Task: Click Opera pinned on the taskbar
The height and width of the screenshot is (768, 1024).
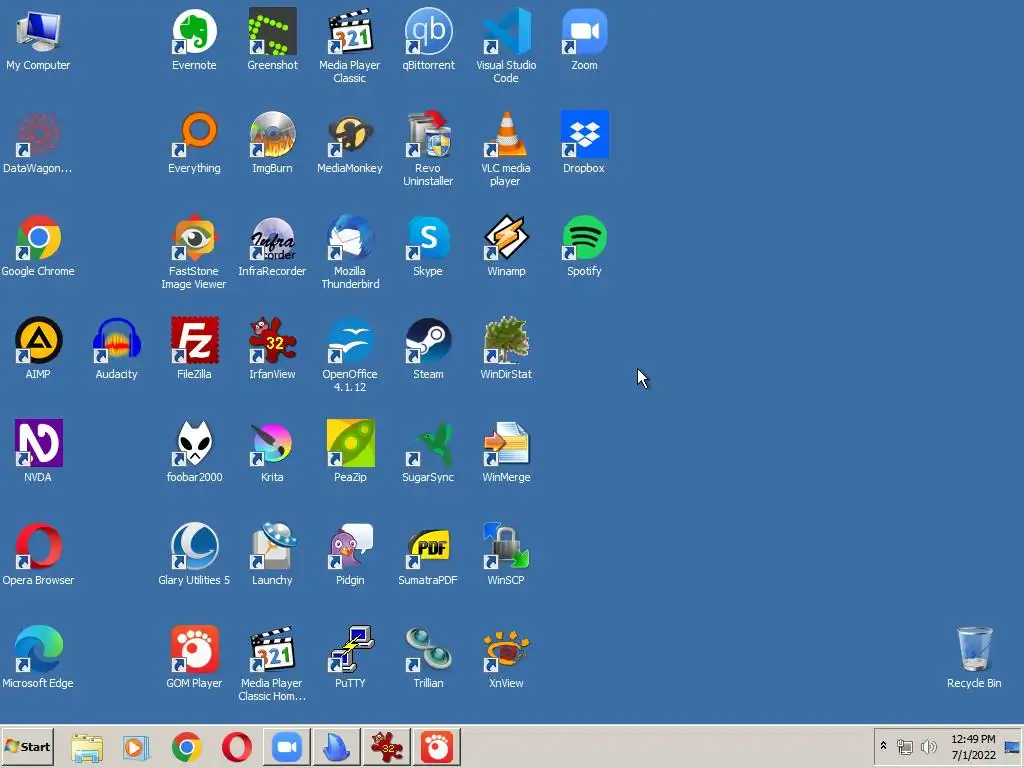Action: pos(236,747)
